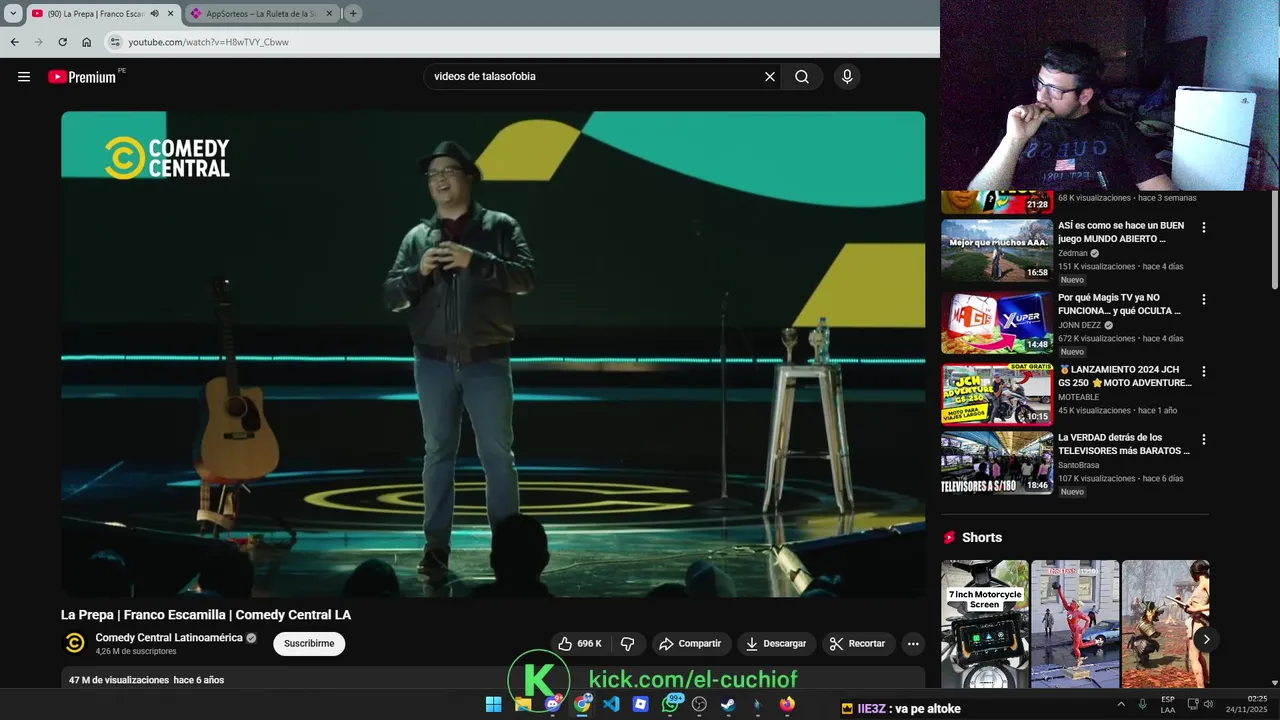This screenshot has width=1280, height=720.
Task: Open the short with the red-suited figure
Action: (x=1075, y=624)
